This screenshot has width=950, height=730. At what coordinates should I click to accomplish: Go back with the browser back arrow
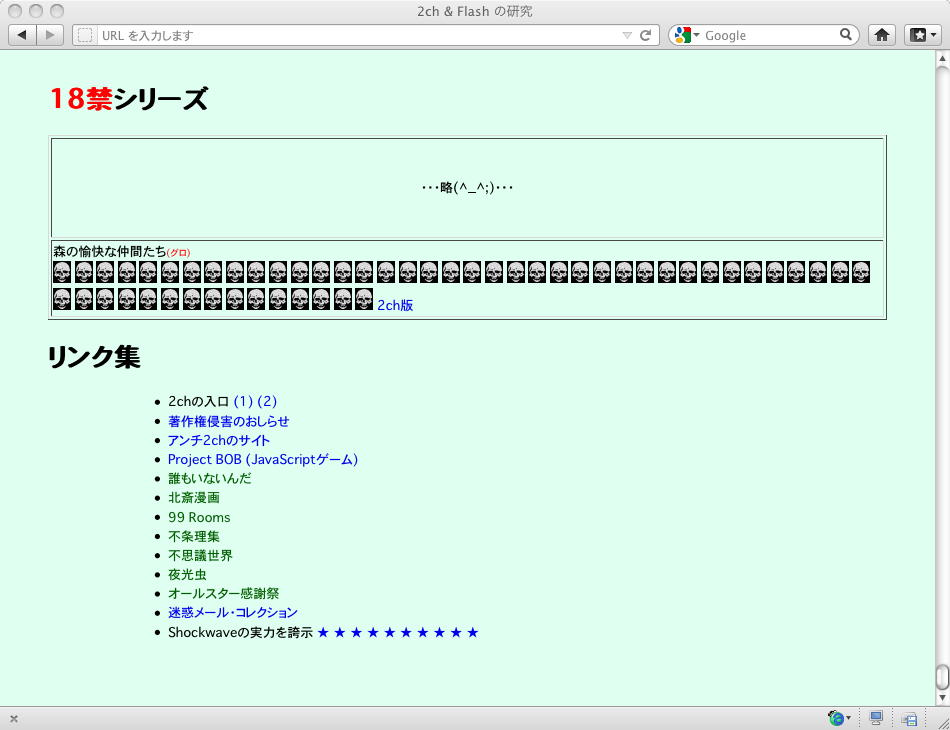click(x=22, y=35)
